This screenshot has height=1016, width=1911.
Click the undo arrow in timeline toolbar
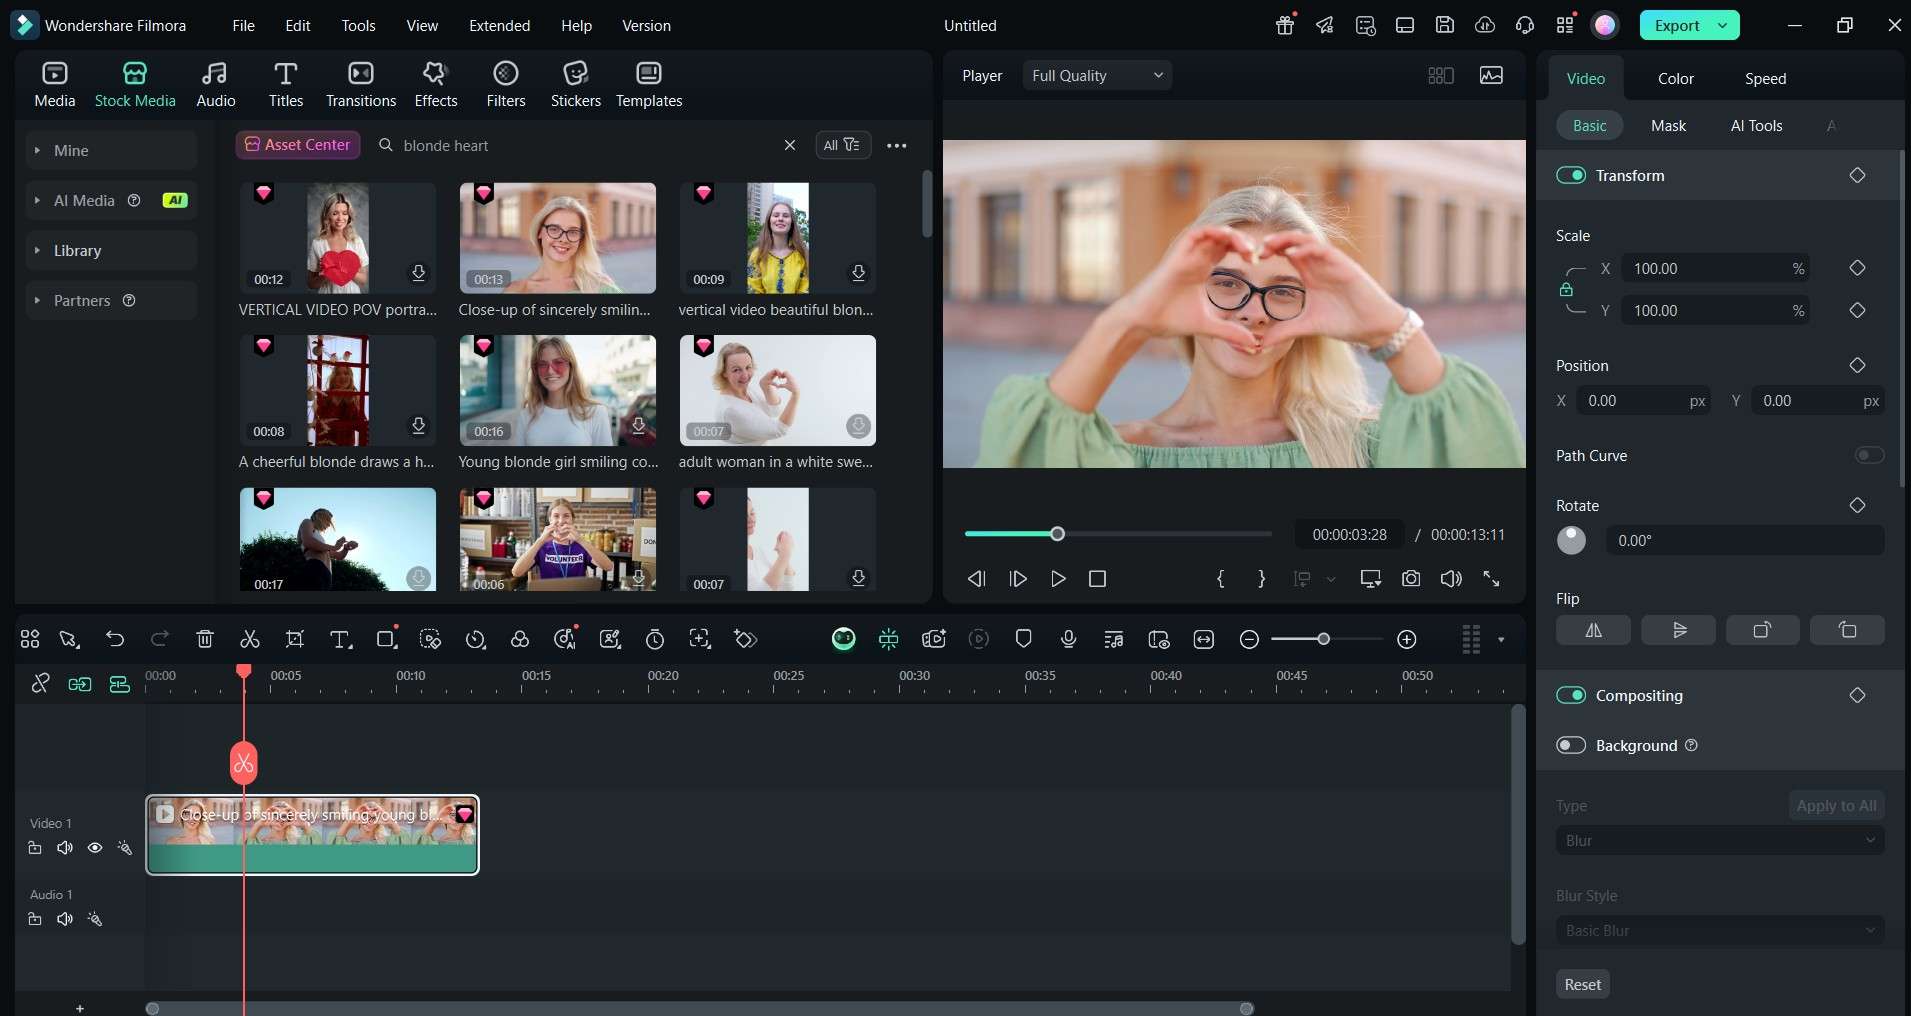[115, 639]
